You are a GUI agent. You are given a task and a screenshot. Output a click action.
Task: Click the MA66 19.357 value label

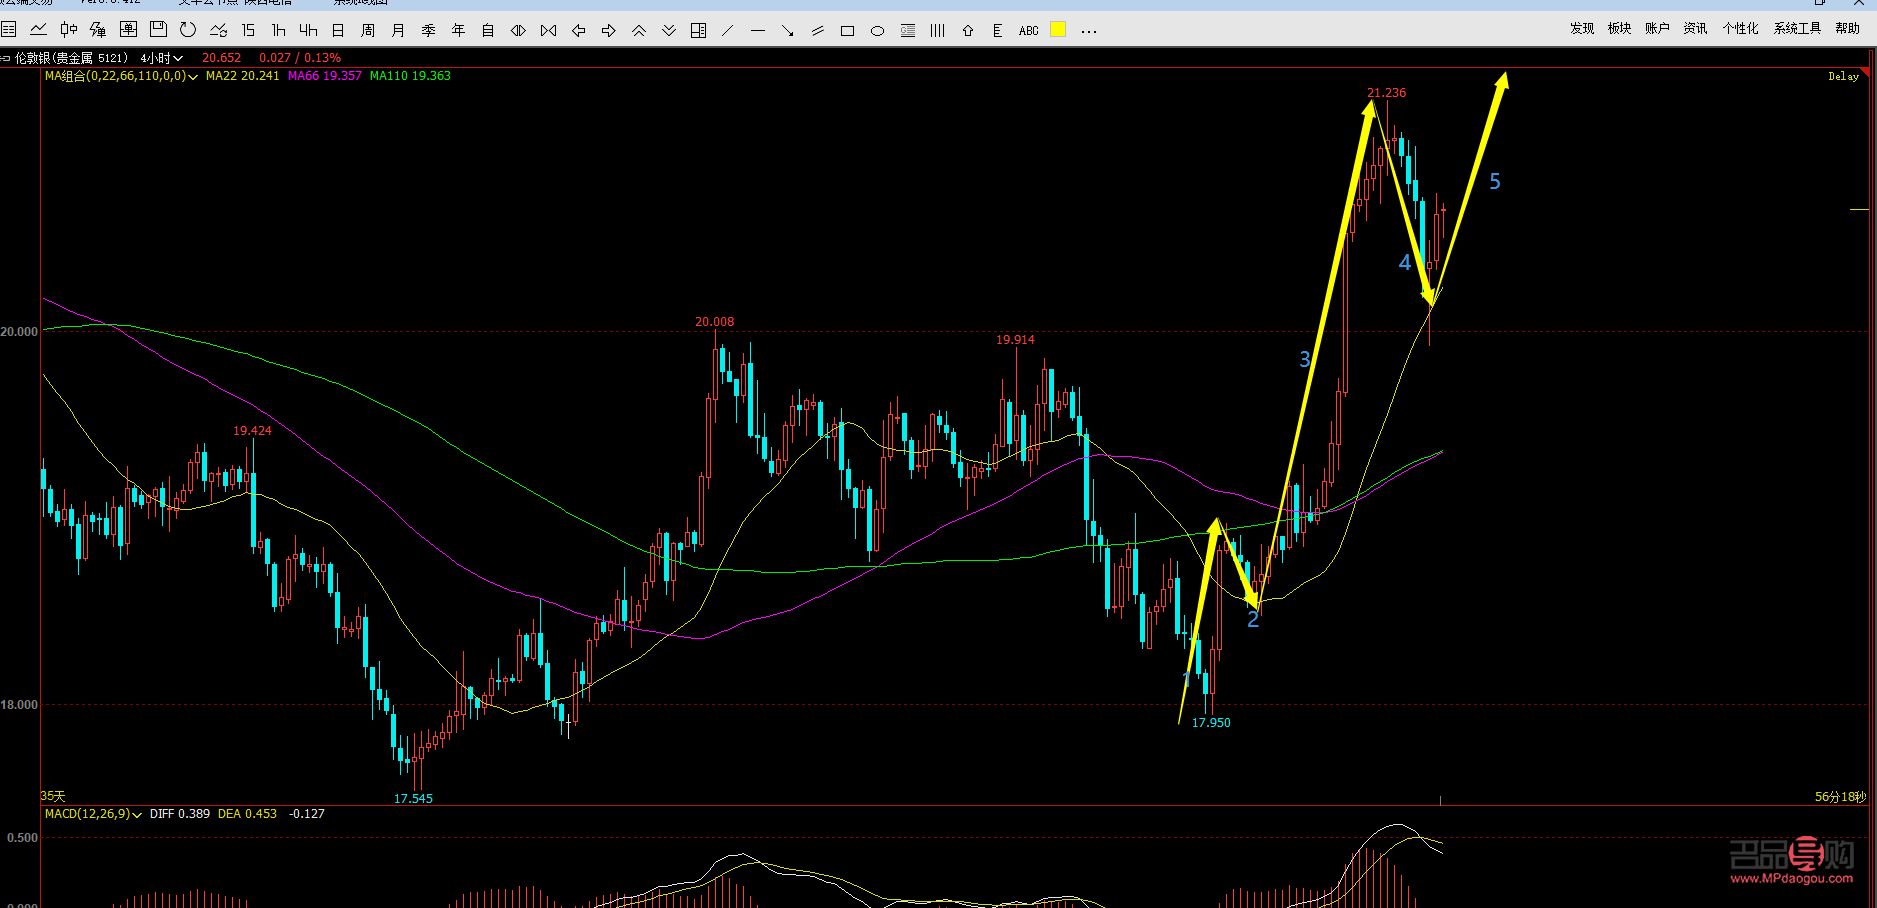click(x=325, y=76)
